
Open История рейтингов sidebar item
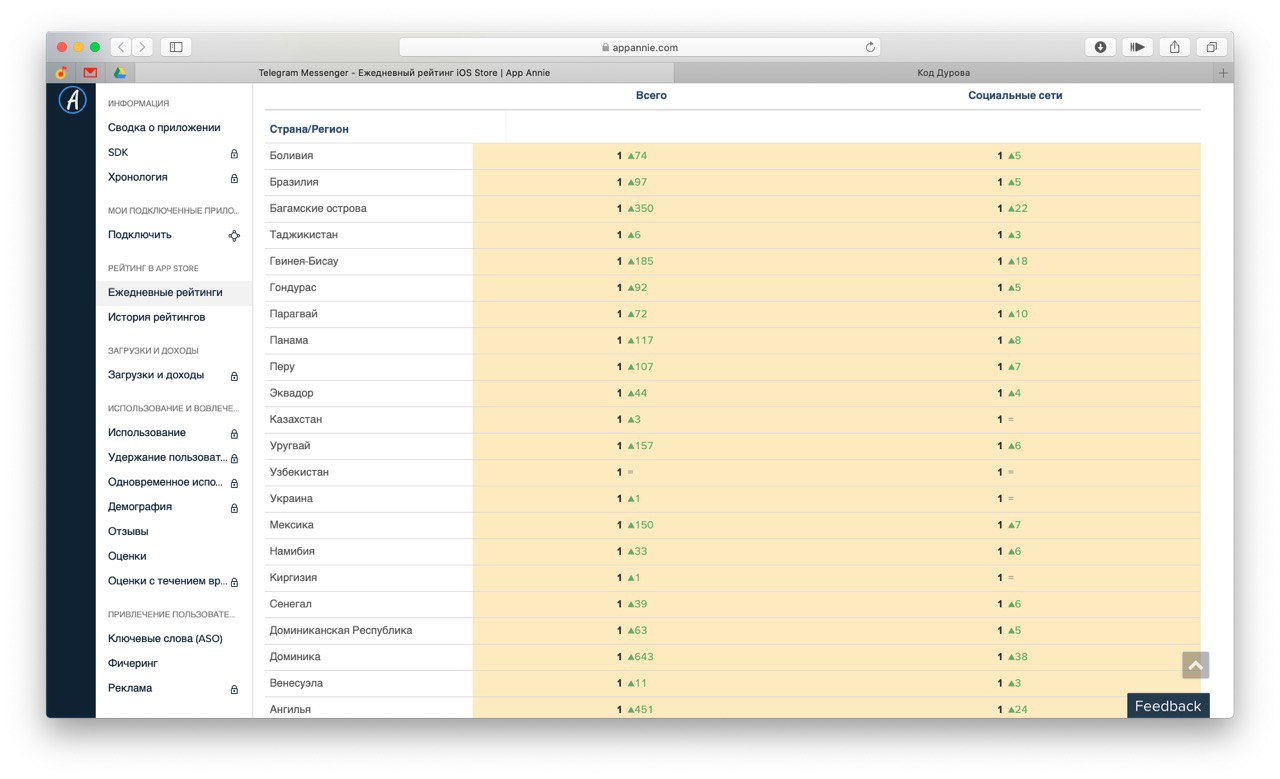tap(157, 317)
